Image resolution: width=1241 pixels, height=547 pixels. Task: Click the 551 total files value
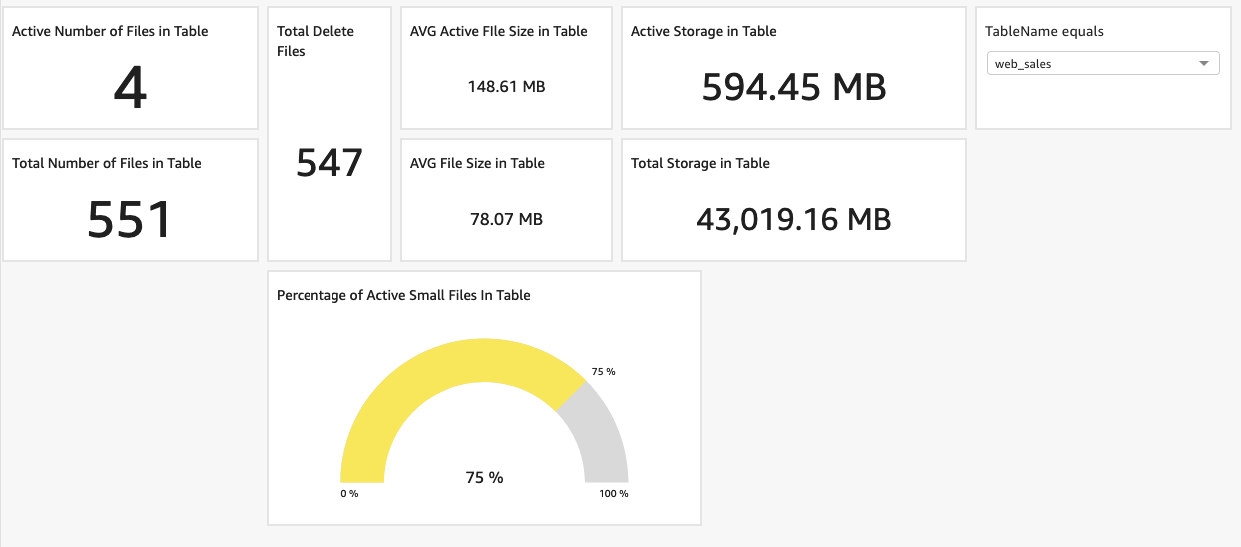point(130,220)
